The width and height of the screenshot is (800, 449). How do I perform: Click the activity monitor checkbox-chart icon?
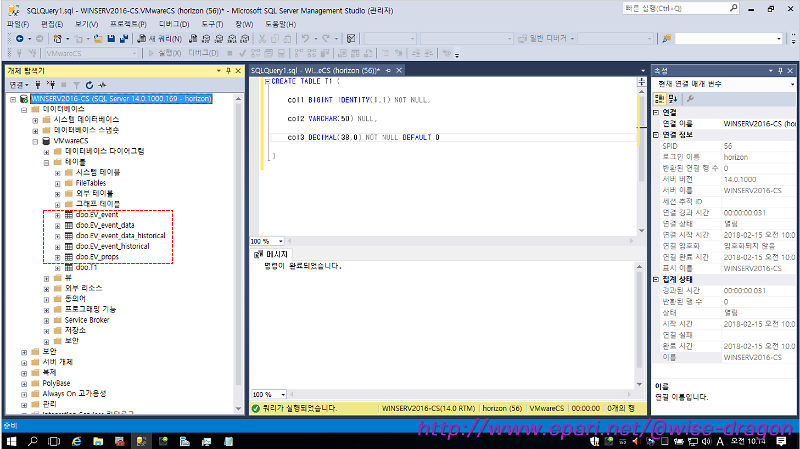[351, 39]
